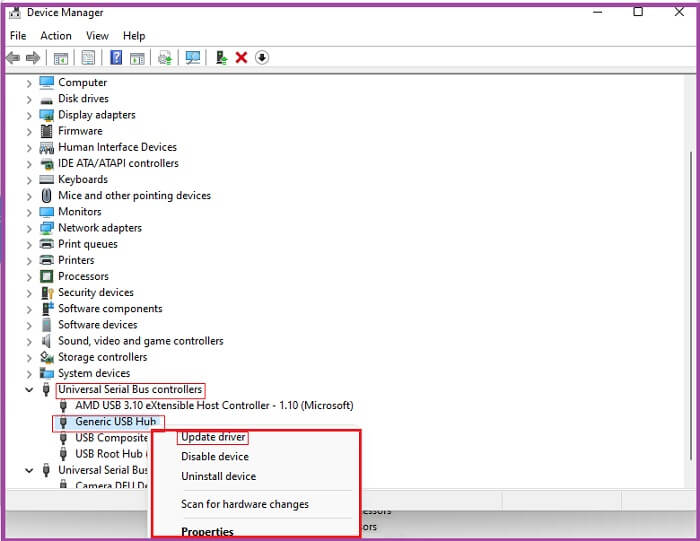Click the Human Interface Devices icon
The image size is (700, 541).
coord(46,147)
